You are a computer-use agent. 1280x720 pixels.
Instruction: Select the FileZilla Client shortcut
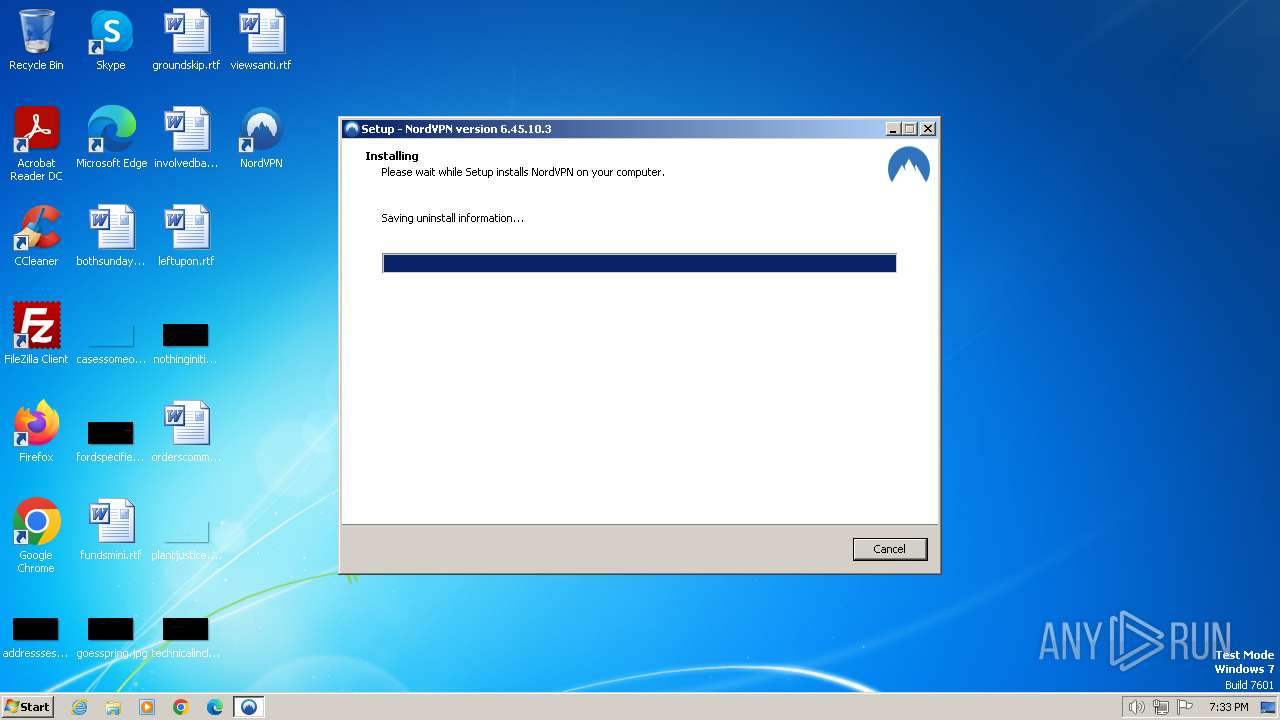36,335
